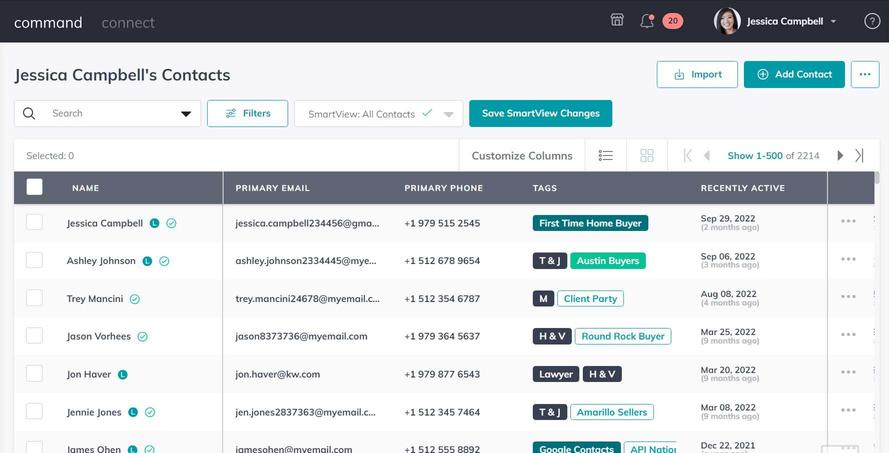Image resolution: width=889 pixels, height=453 pixels.
Task: Click phone +1 979 364 5637
Action: point(442,336)
